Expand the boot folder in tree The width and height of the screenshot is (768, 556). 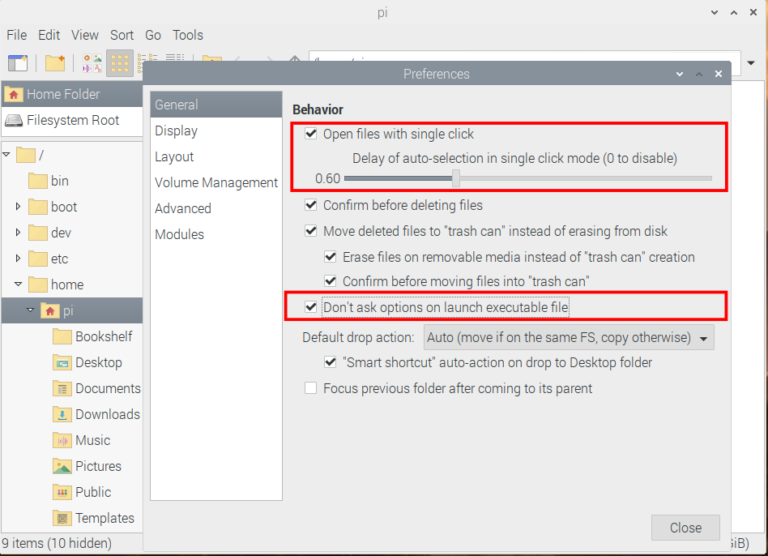(x=18, y=207)
